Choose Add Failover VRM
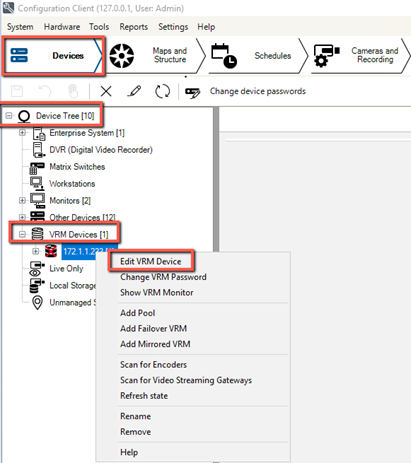The width and height of the screenshot is (411, 463). 153,329
